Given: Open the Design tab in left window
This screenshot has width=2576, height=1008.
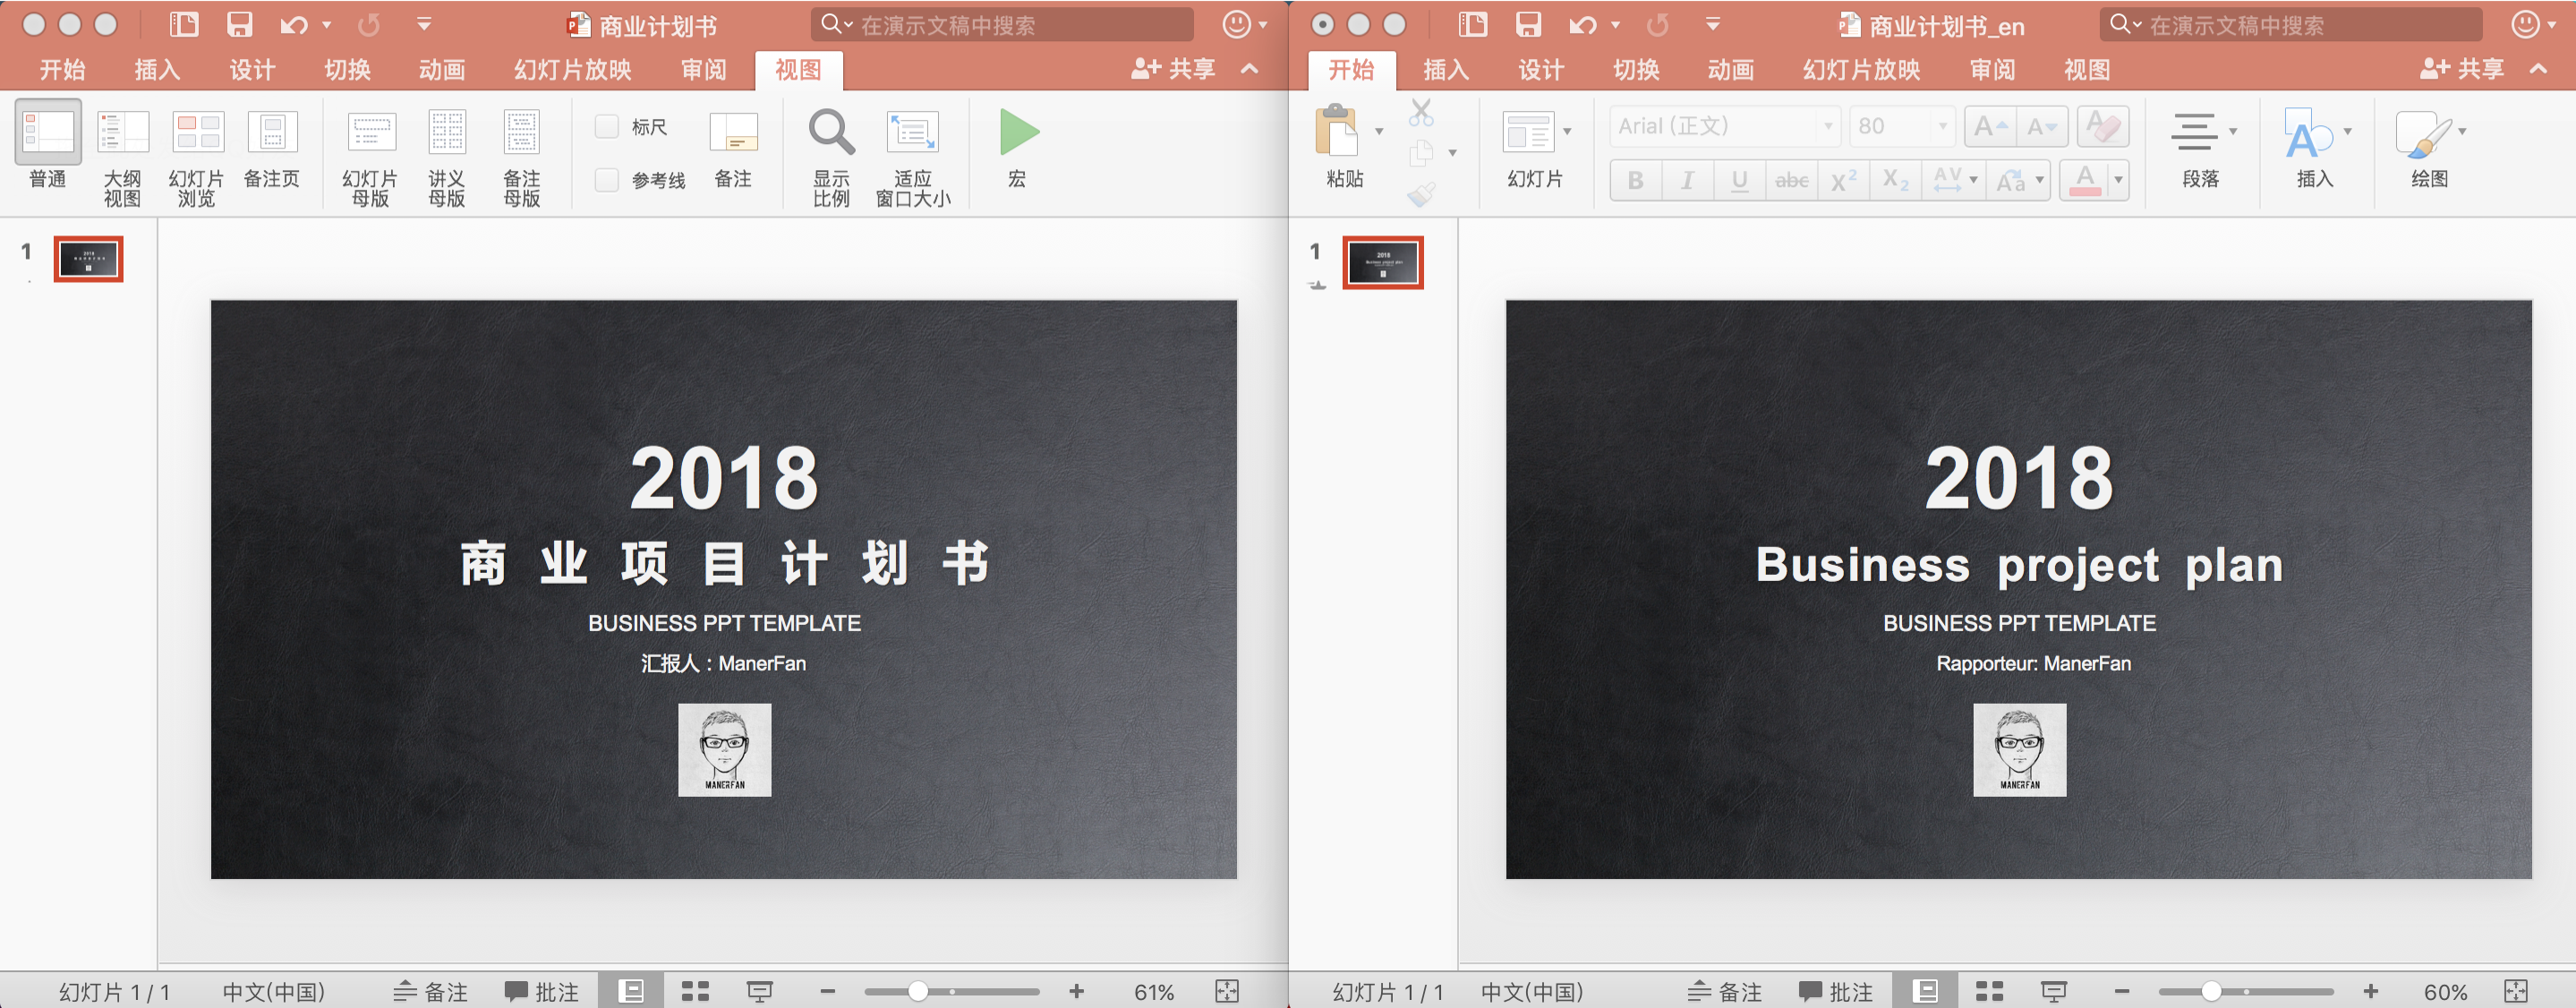Looking at the screenshot, I should point(252,69).
